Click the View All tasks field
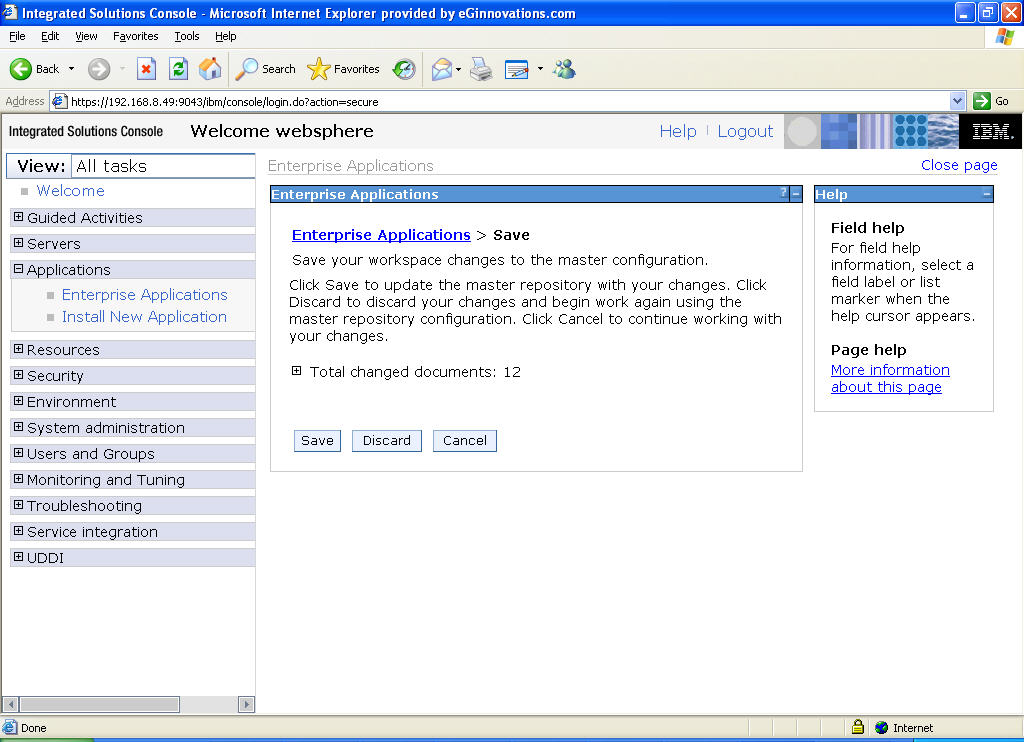The width and height of the screenshot is (1024, 742). point(163,166)
